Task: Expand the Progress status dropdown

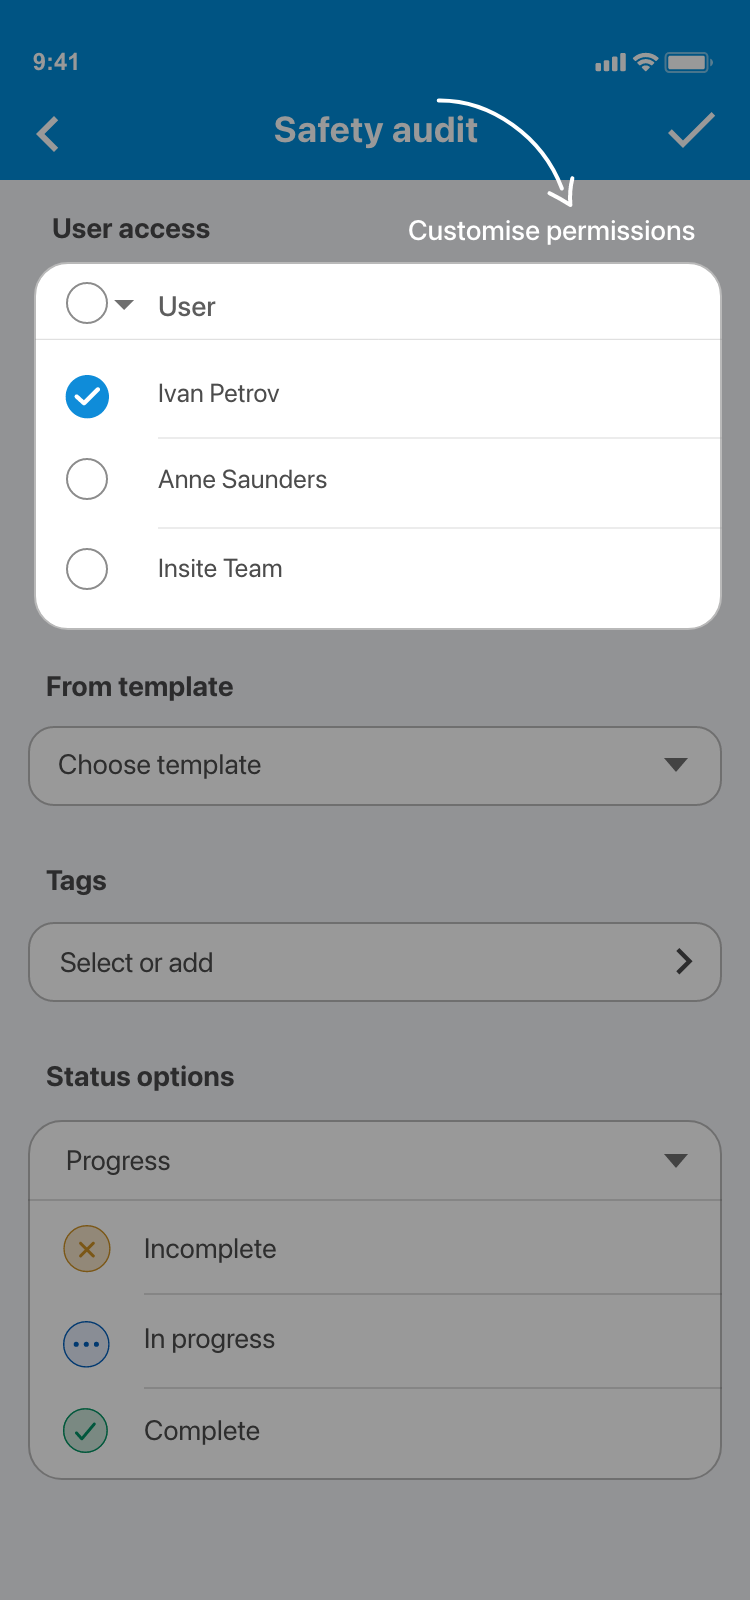Action: [x=375, y=1161]
